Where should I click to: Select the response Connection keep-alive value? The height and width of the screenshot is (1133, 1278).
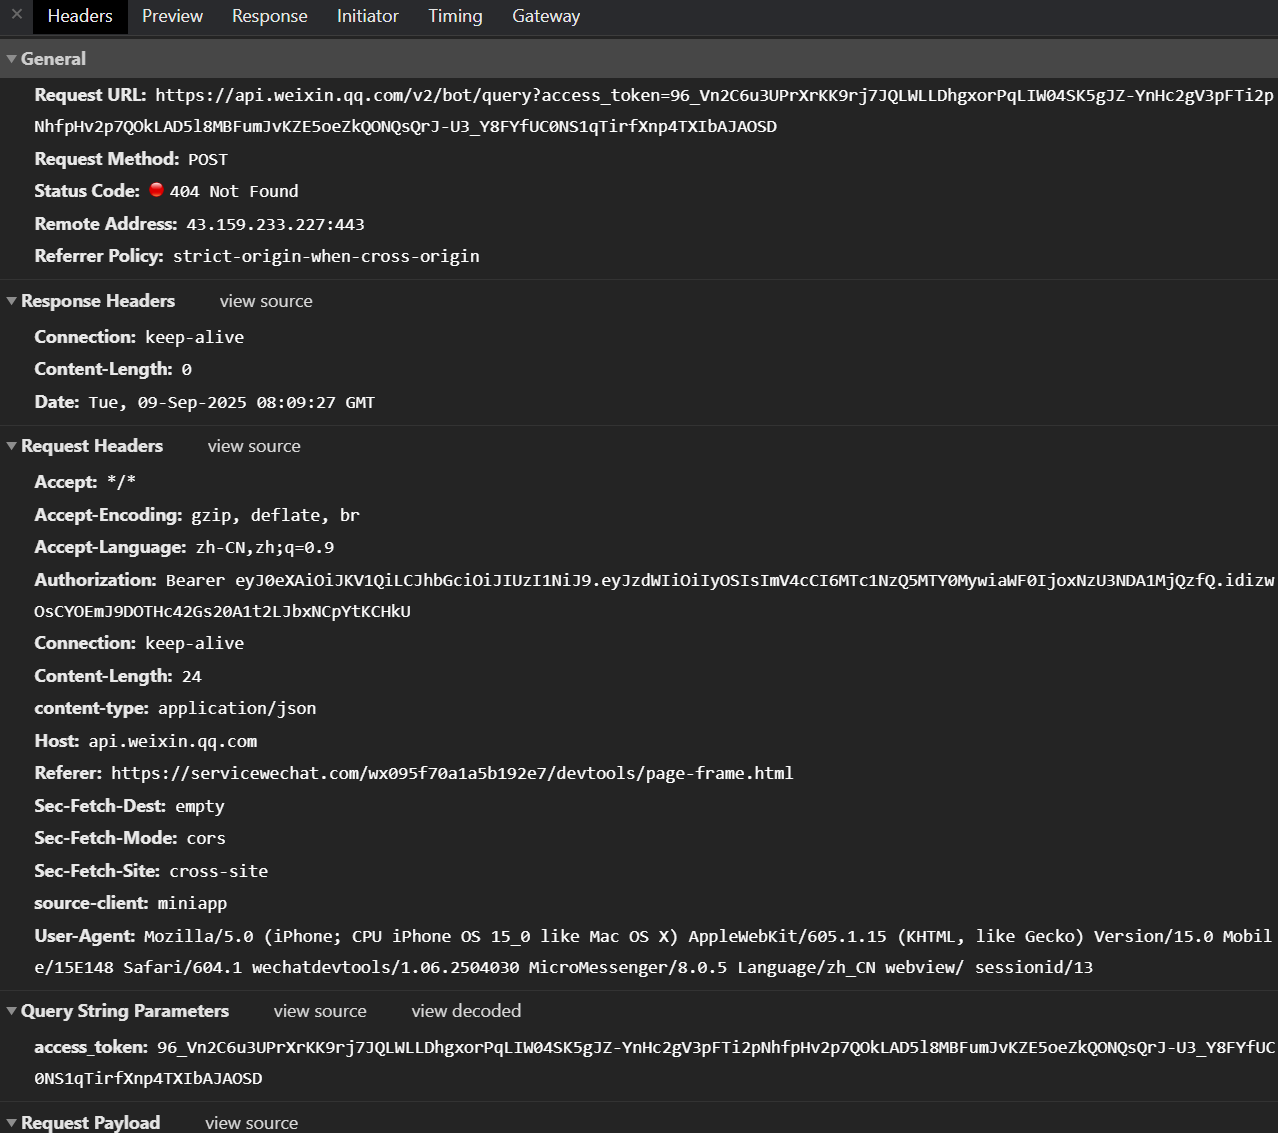click(195, 338)
